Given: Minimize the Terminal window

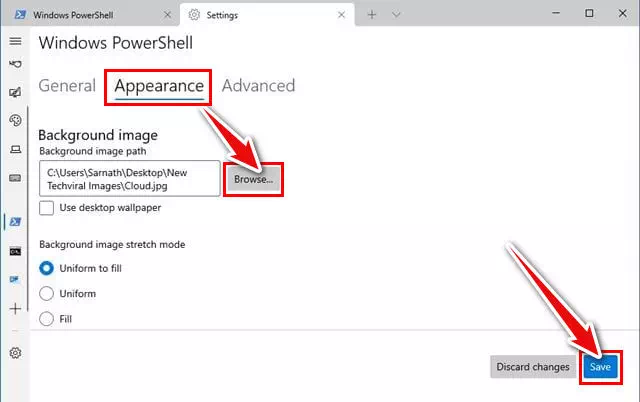Looking at the screenshot, I should (556, 13).
